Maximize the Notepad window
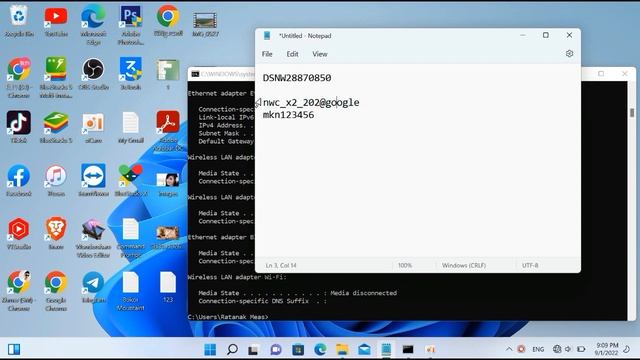Image resolution: width=640 pixels, height=360 pixels. click(546, 35)
